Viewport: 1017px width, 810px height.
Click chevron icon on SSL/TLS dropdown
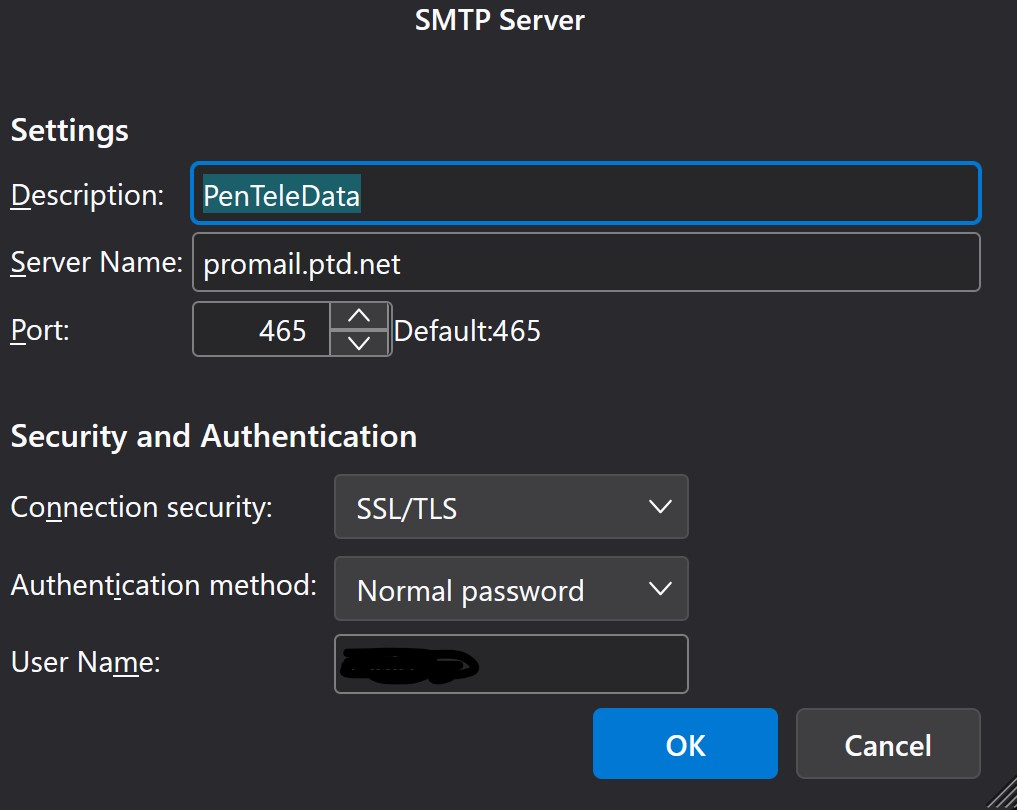click(x=659, y=507)
